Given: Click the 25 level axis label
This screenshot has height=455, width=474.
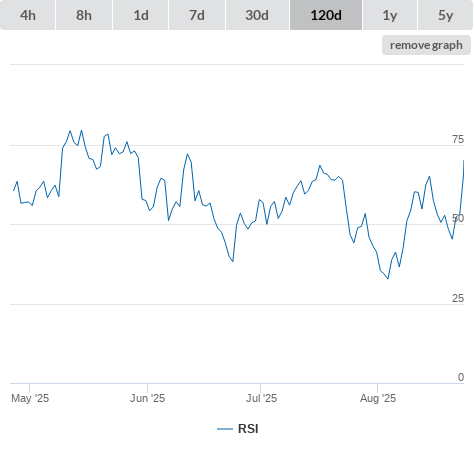Looking at the screenshot, I should click(x=458, y=298).
